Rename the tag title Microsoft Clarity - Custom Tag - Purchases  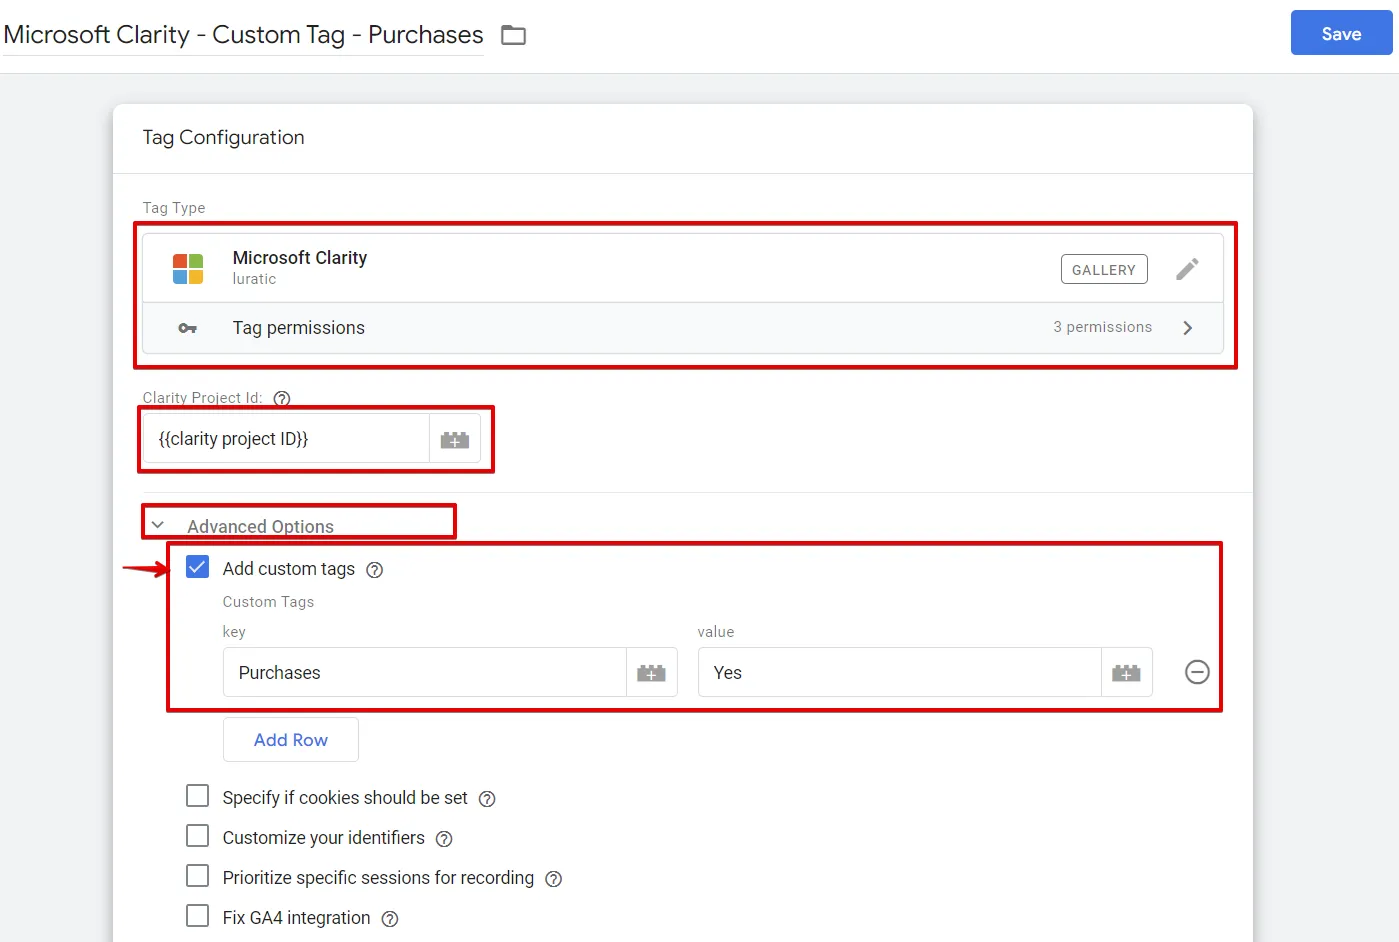243,35
